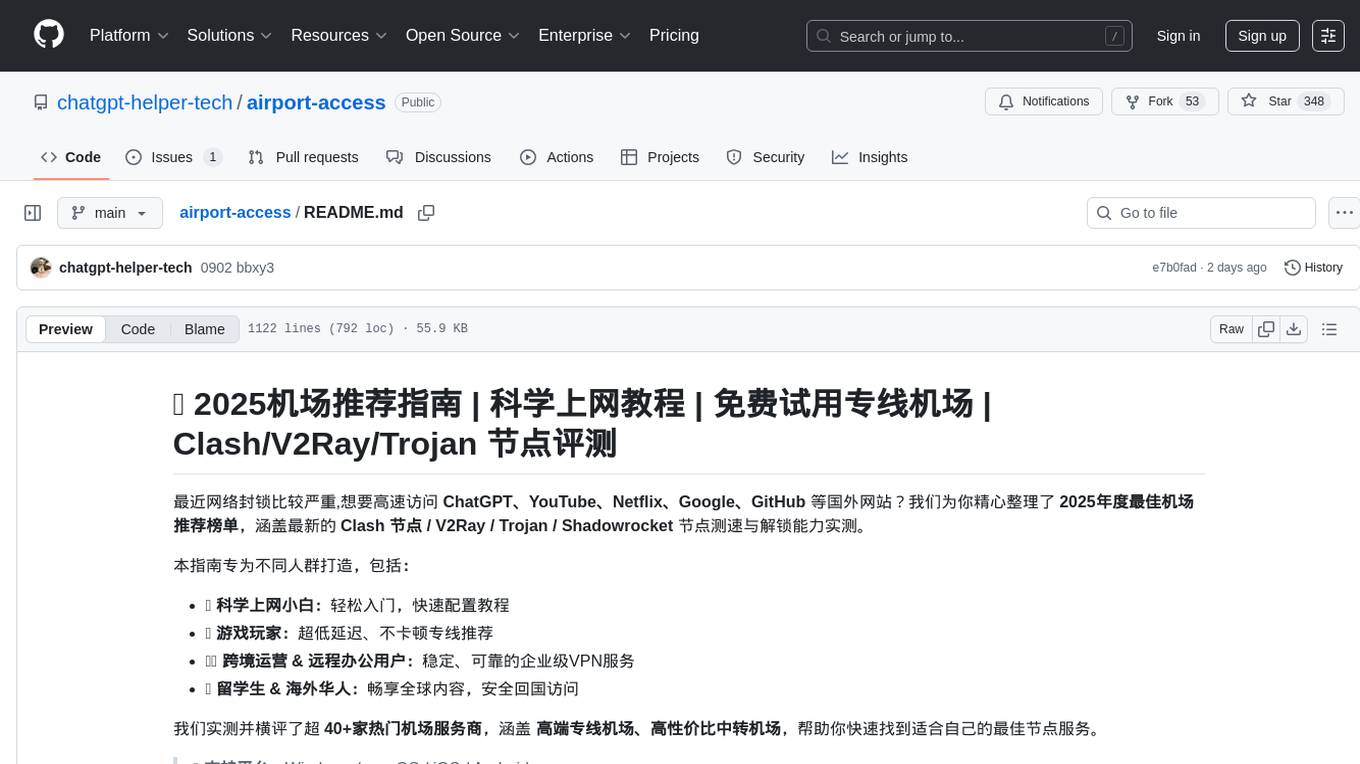View file History

pos(1313,267)
